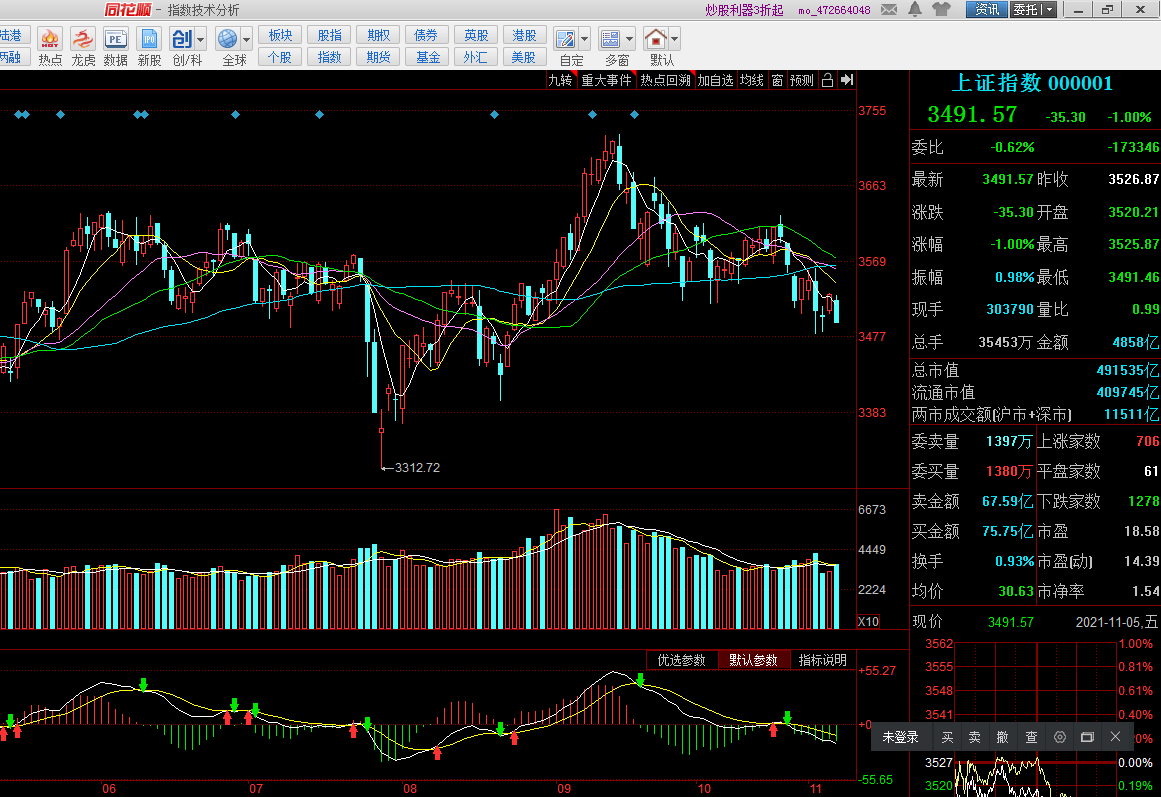The width and height of the screenshot is (1161, 797).
Task: Select the red 卖 sell button
Action: (x=974, y=737)
